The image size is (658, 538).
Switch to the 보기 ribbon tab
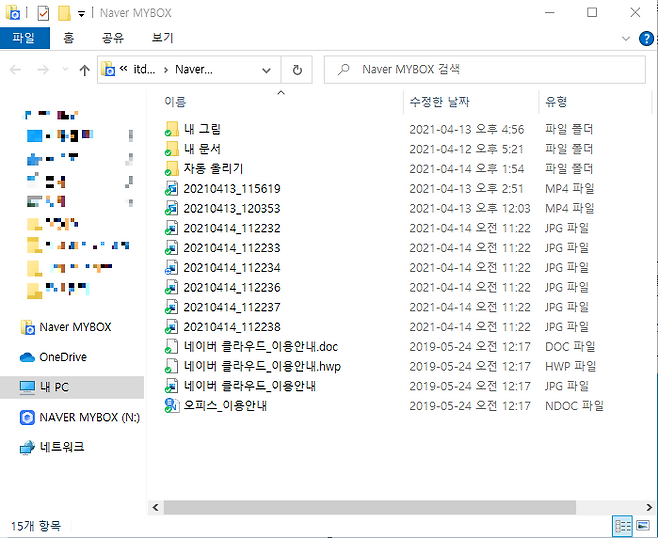point(162,38)
